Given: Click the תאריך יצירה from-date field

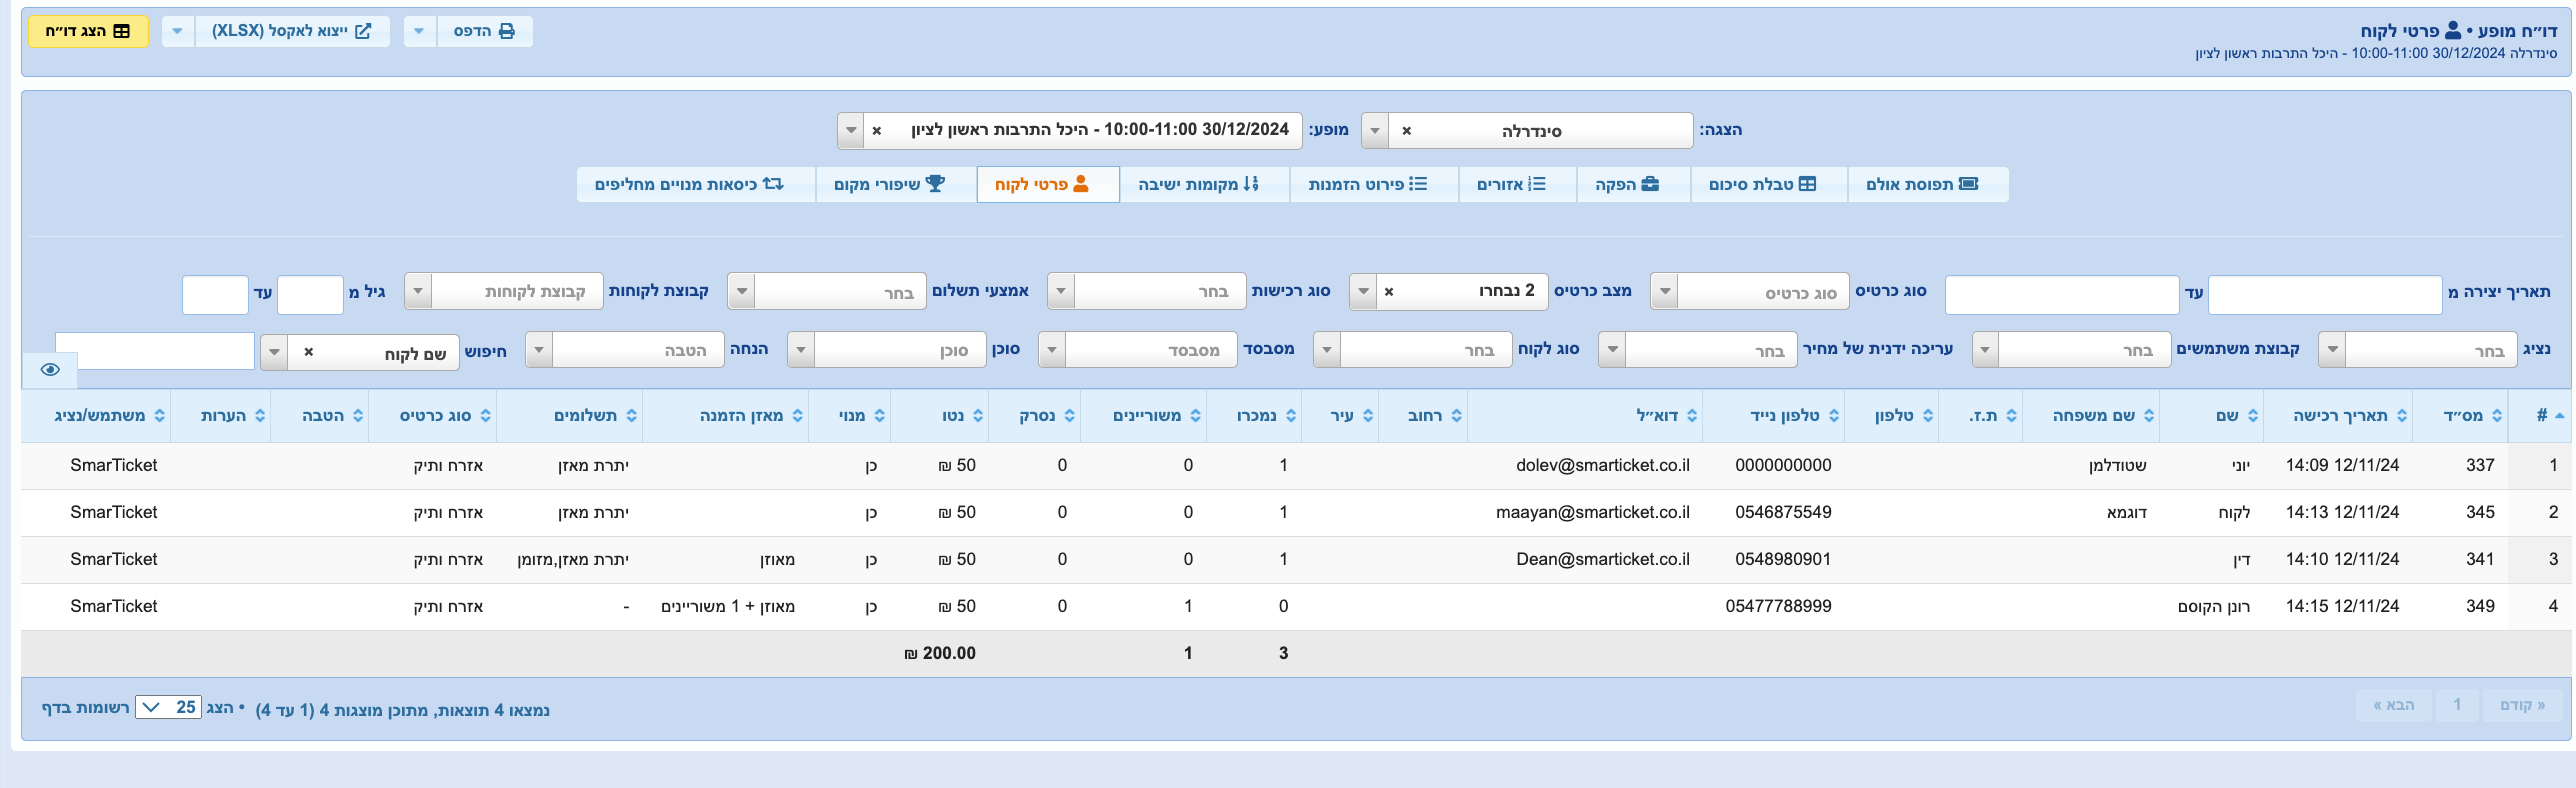Looking at the screenshot, I should [x=2324, y=295].
